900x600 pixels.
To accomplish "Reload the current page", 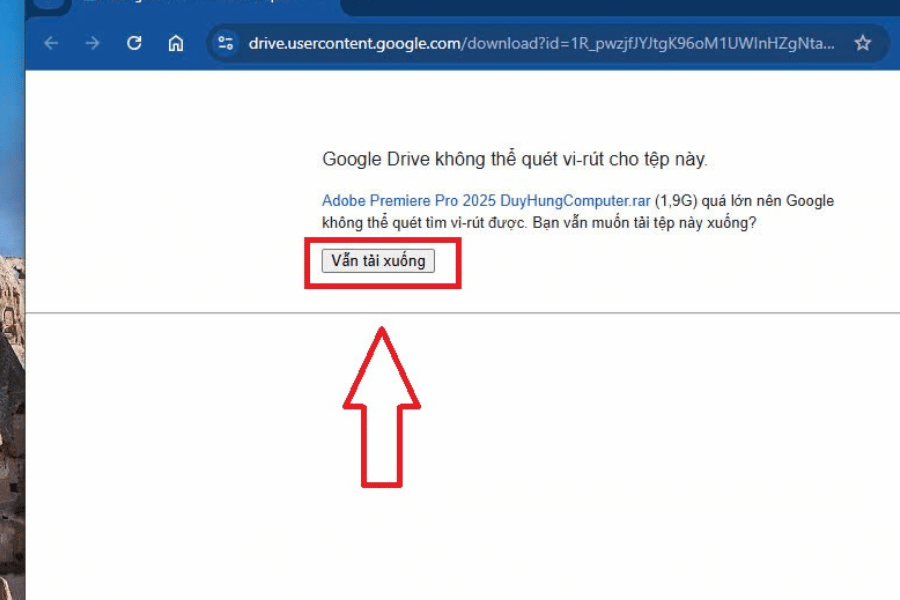I will (134, 43).
